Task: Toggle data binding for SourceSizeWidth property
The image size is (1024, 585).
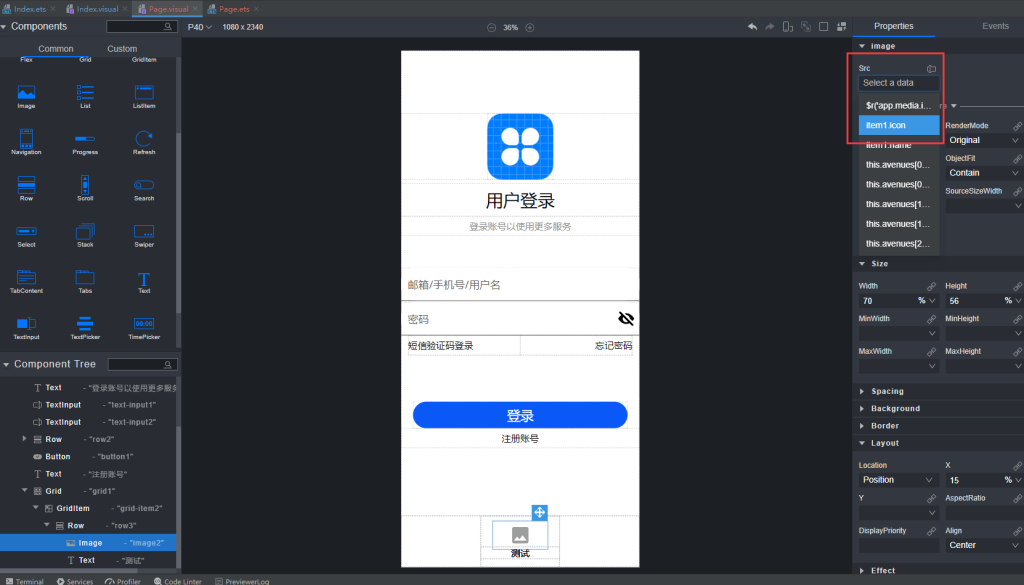Action: 1018,190
